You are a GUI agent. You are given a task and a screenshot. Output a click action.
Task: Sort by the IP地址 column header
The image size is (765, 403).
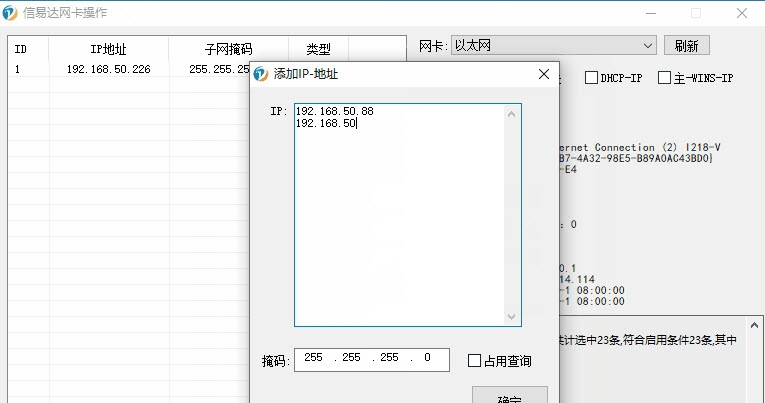[108, 49]
